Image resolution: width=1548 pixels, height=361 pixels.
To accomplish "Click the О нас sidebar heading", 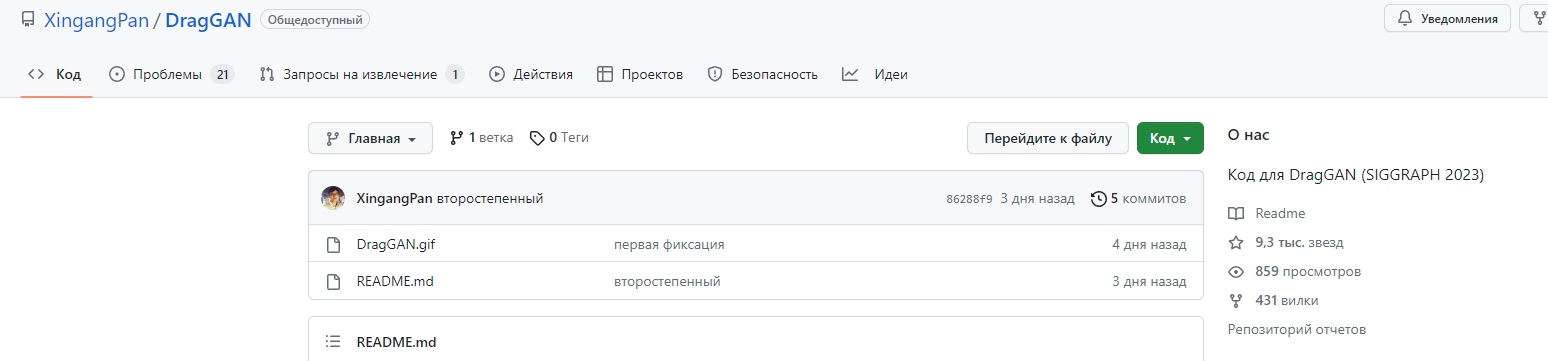I will pyautogui.click(x=1248, y=135).
